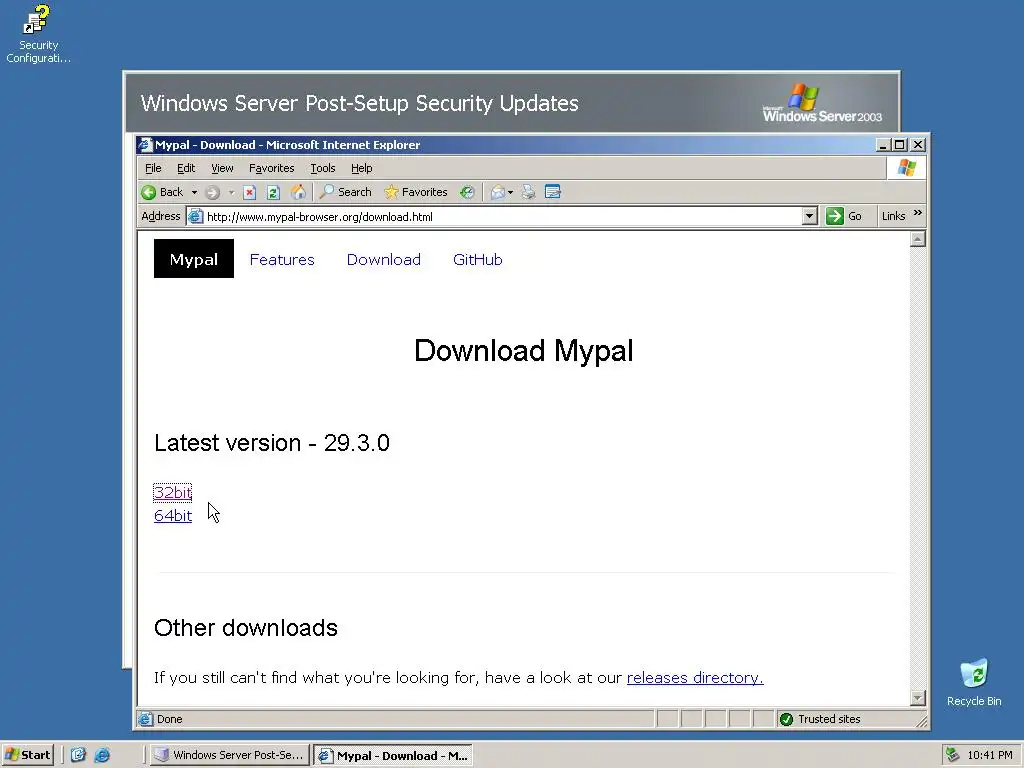Click the Download Mypal heading
Screen dimensions: 1024x768
point(524,351)
